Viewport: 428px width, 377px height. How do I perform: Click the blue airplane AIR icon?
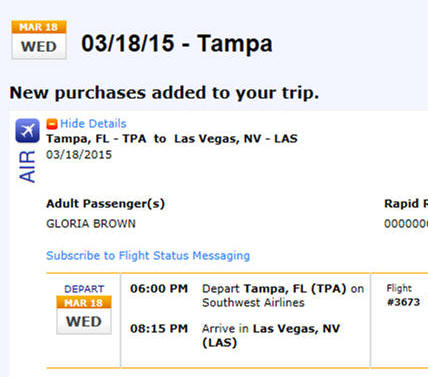click(27, 130)
